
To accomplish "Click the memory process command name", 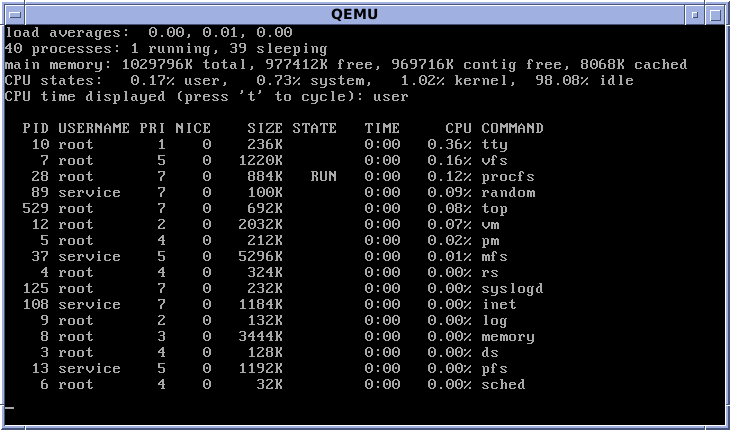I will point(507,336).
